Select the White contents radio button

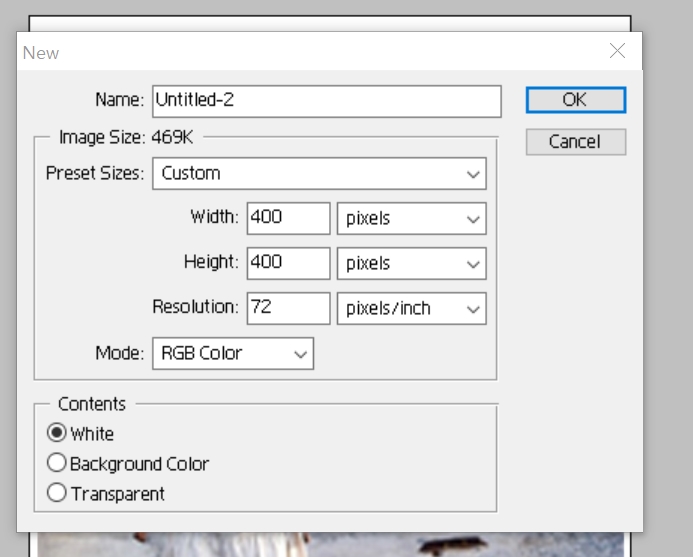(57, 433)
